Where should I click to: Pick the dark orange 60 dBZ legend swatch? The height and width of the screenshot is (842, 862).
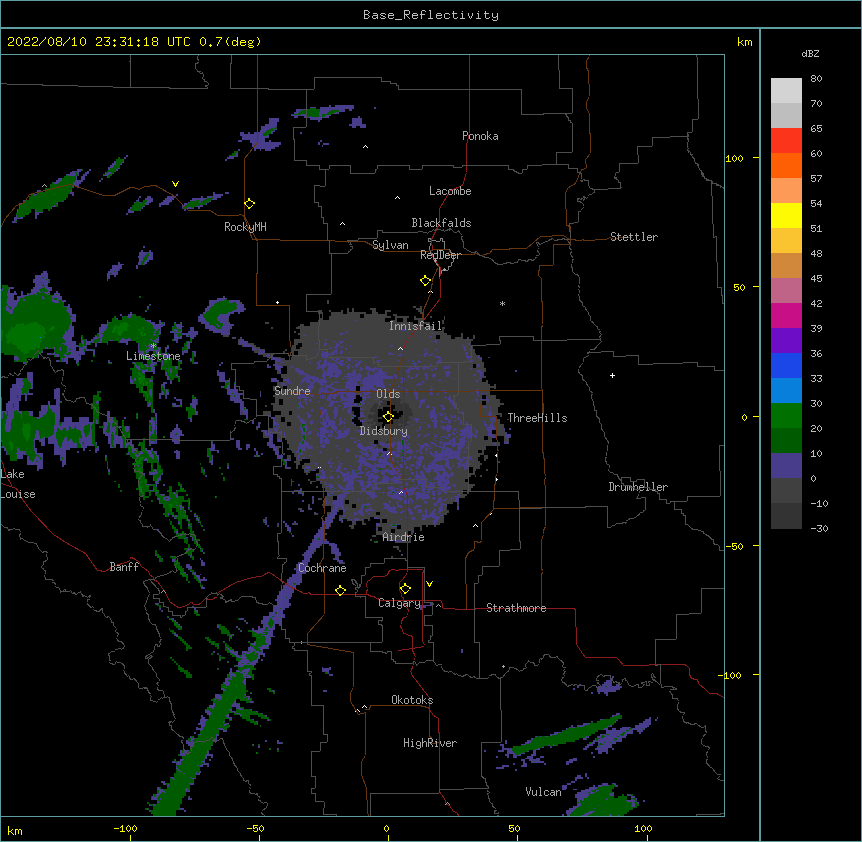coord(786,165)
